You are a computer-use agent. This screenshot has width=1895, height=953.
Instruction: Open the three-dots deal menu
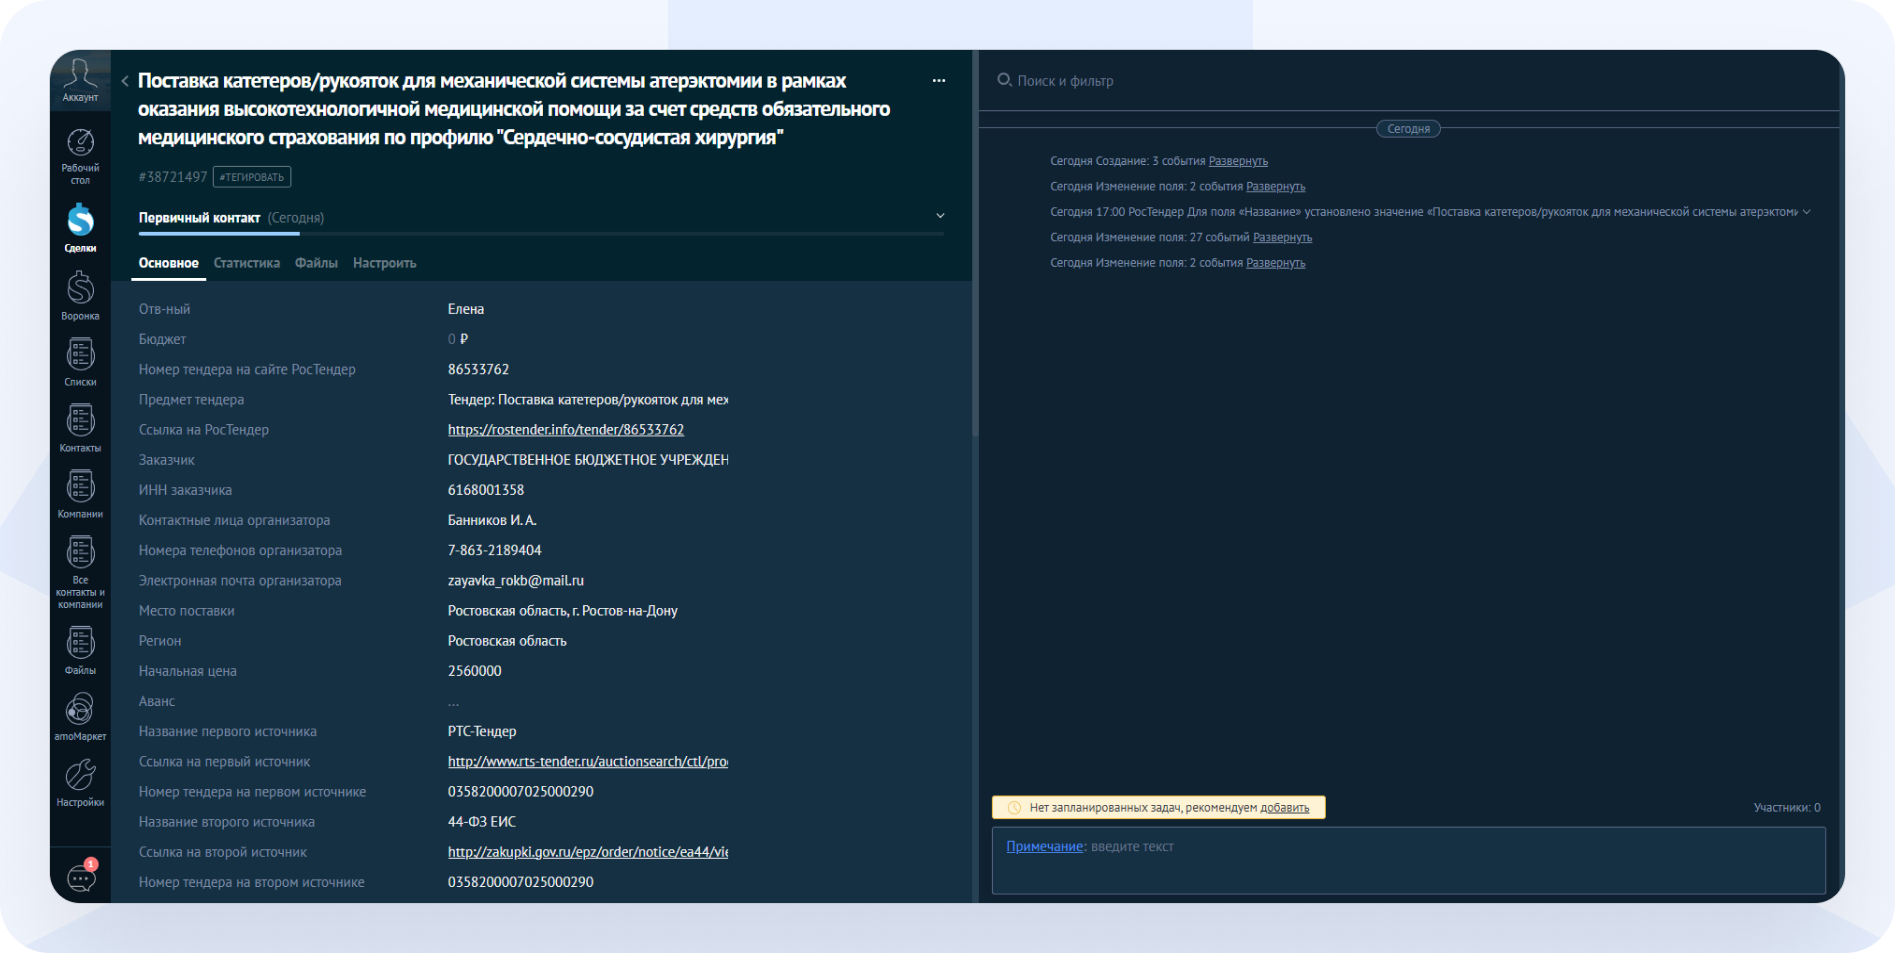click(x=938, y=81)
